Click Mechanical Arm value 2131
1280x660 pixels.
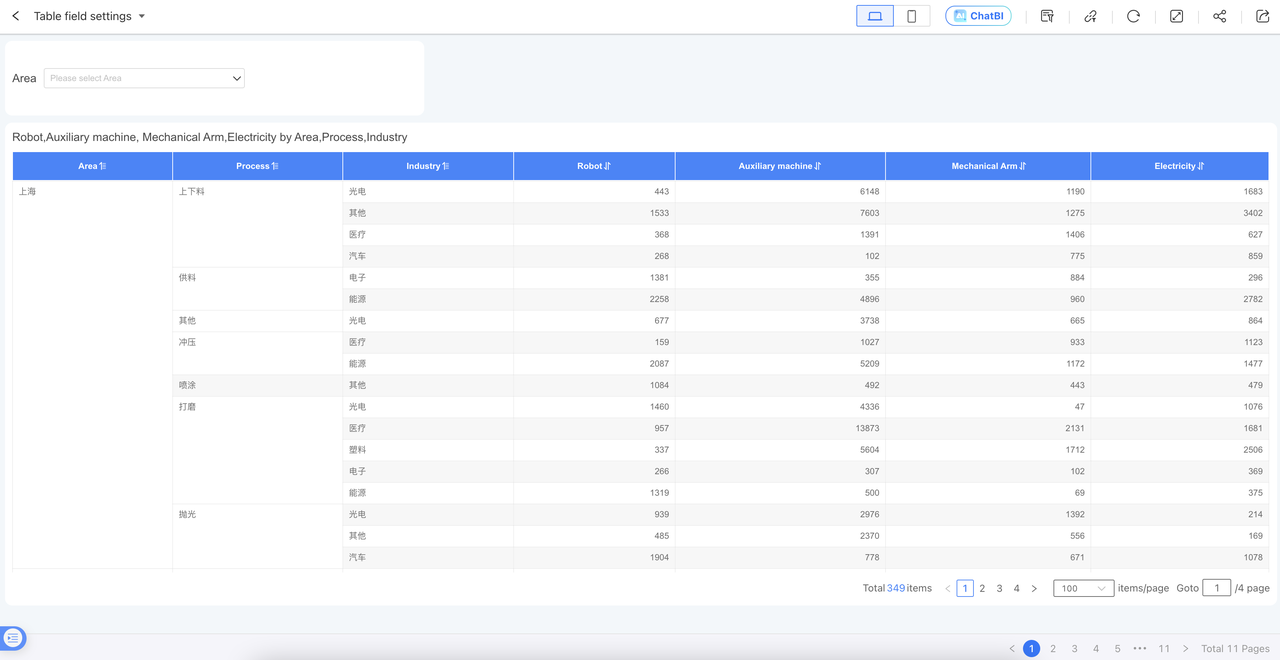click(1074, 428)
